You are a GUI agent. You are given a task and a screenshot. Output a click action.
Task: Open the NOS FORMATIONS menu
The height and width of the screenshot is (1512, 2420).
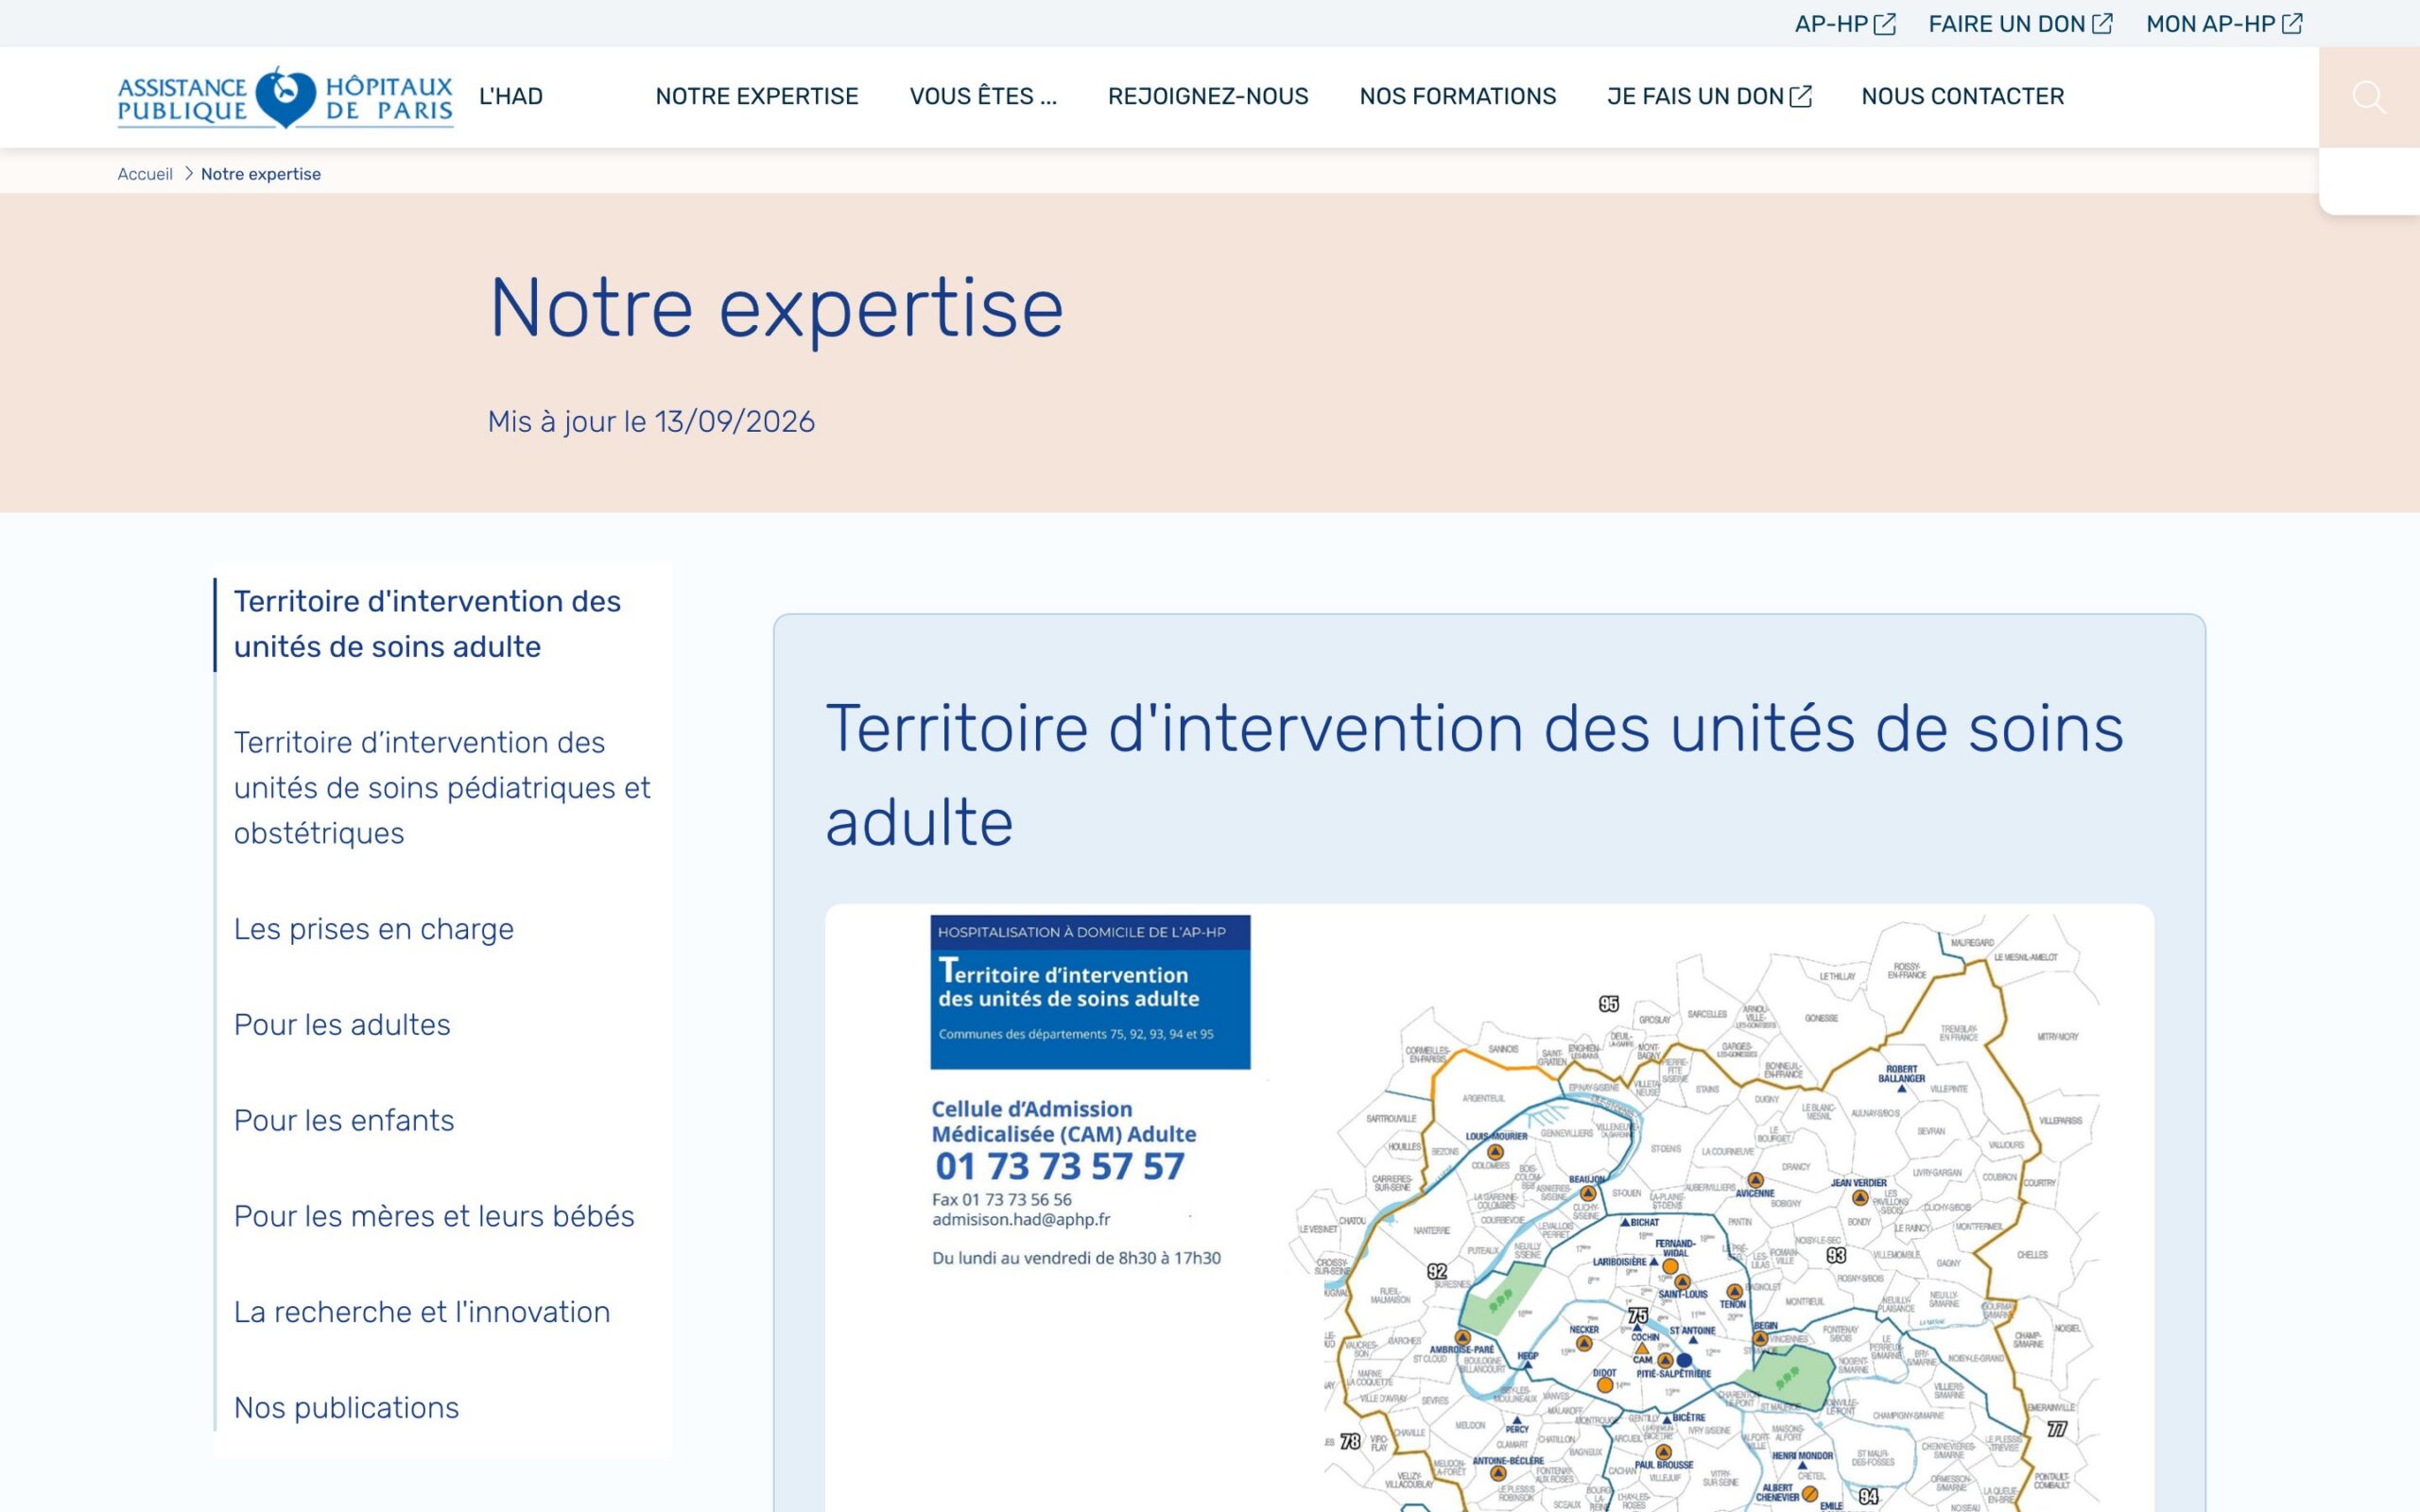[x=1458, y=96]
